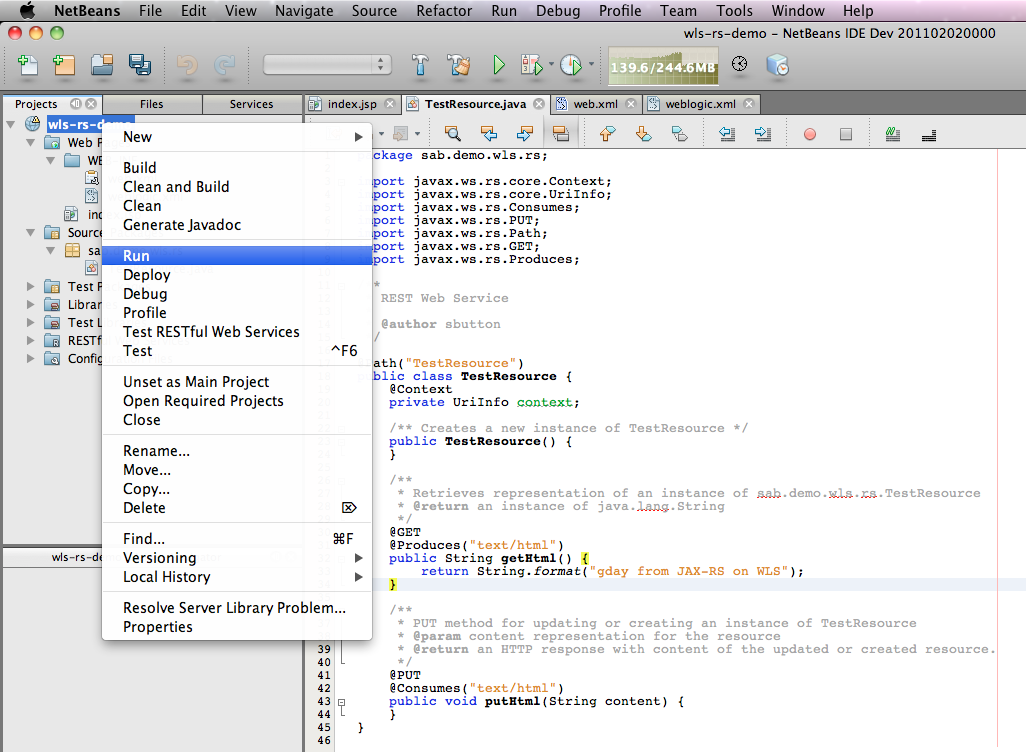This screenshot has height=752, width=1026.
Task: Run the main project with the green arrow
Action: (x=498, y=64)
